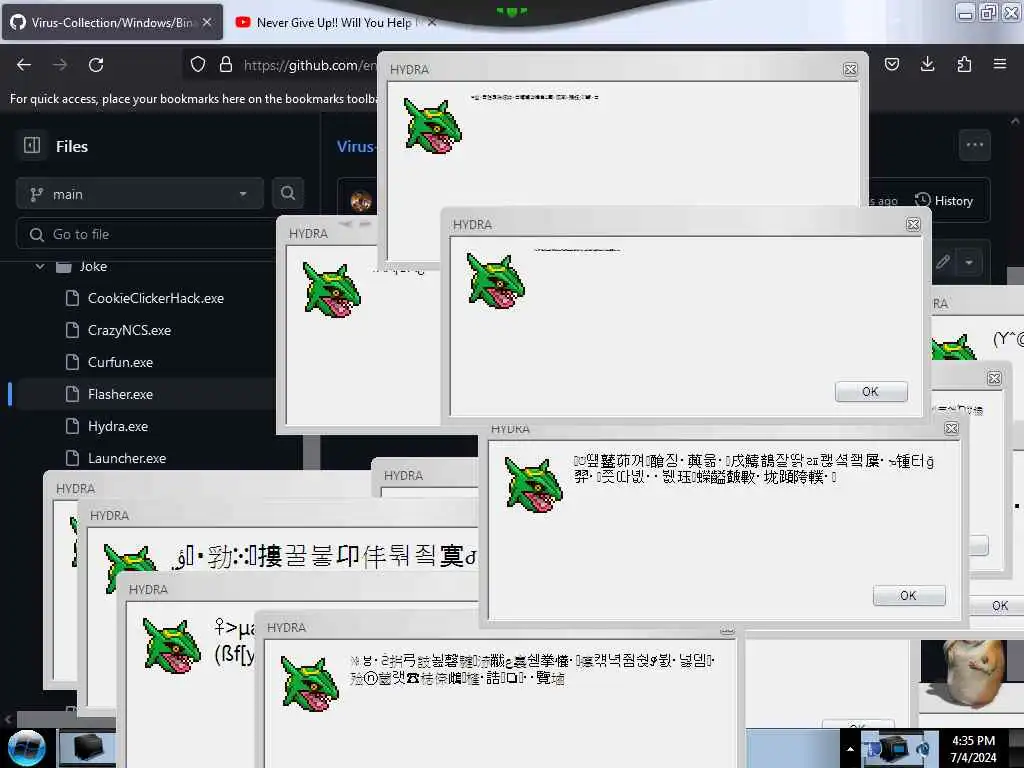
Task: Close the partially hidden right-side HYDRA dialog
Action: coord(994,378)
